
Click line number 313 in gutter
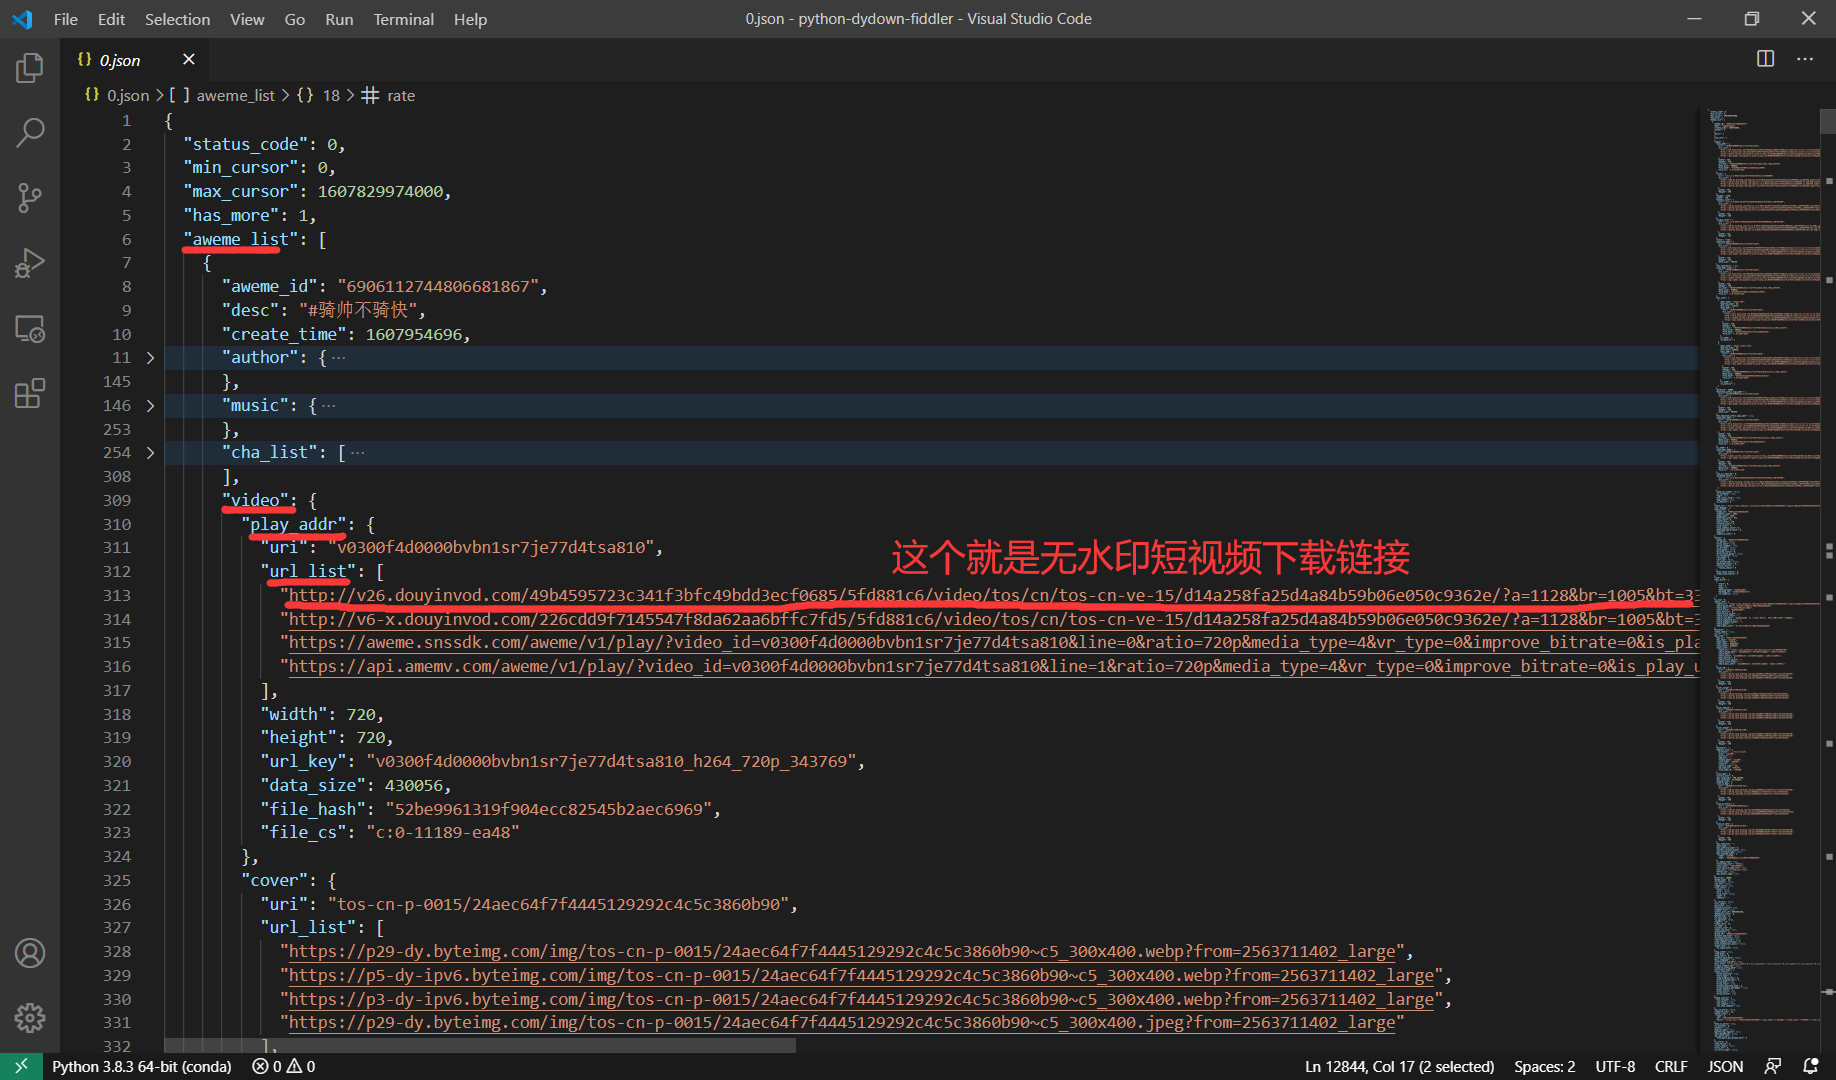[x=117, y=596]
